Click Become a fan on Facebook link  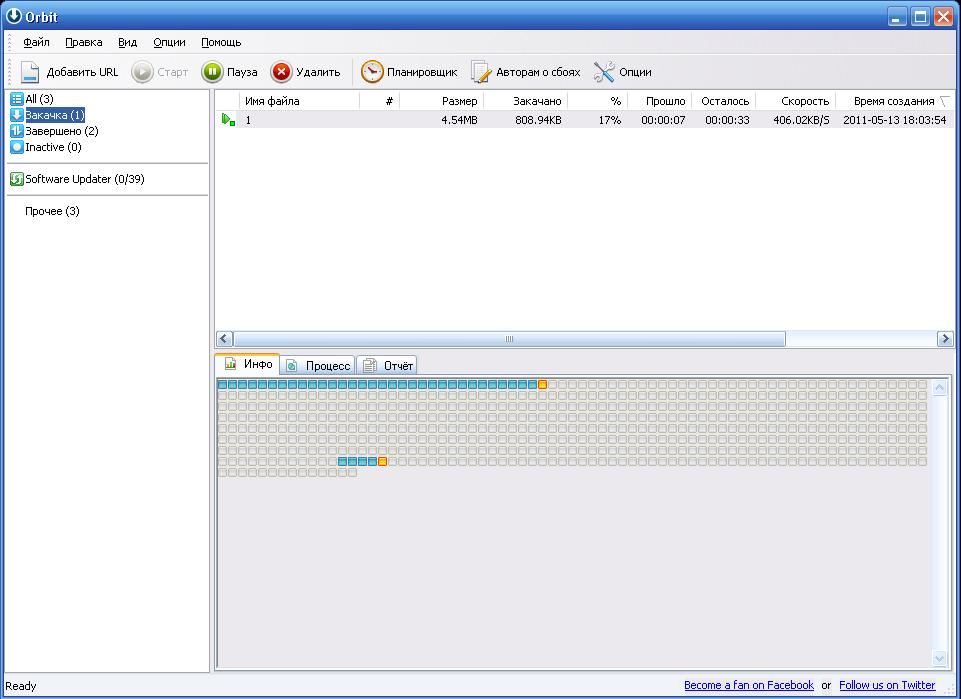pos(748,685)
